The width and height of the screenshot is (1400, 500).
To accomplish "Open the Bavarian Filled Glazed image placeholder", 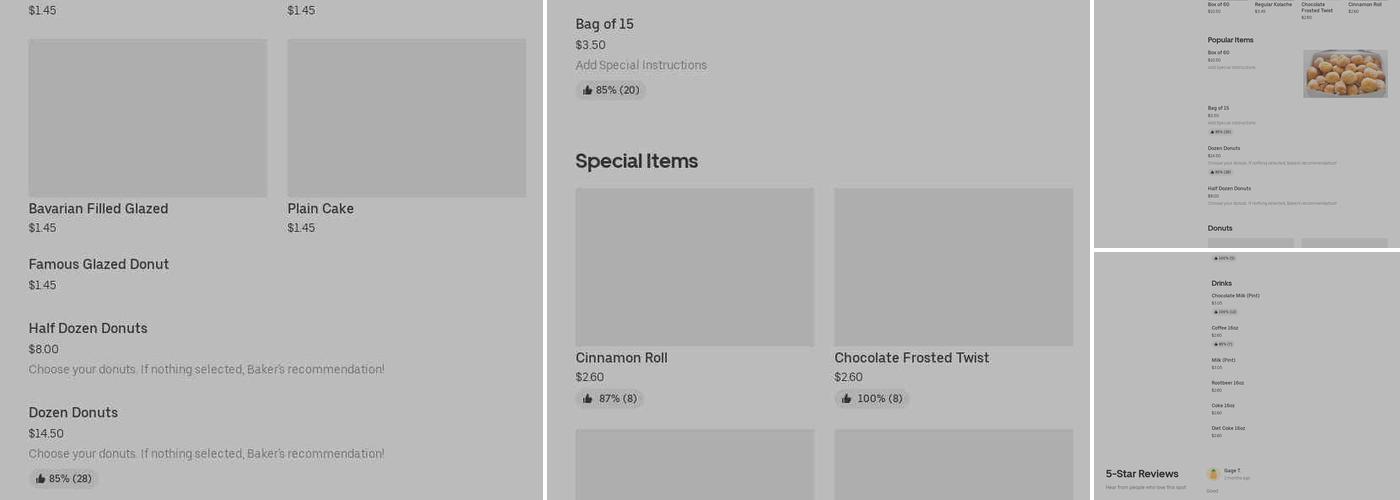I will [148, 118].
